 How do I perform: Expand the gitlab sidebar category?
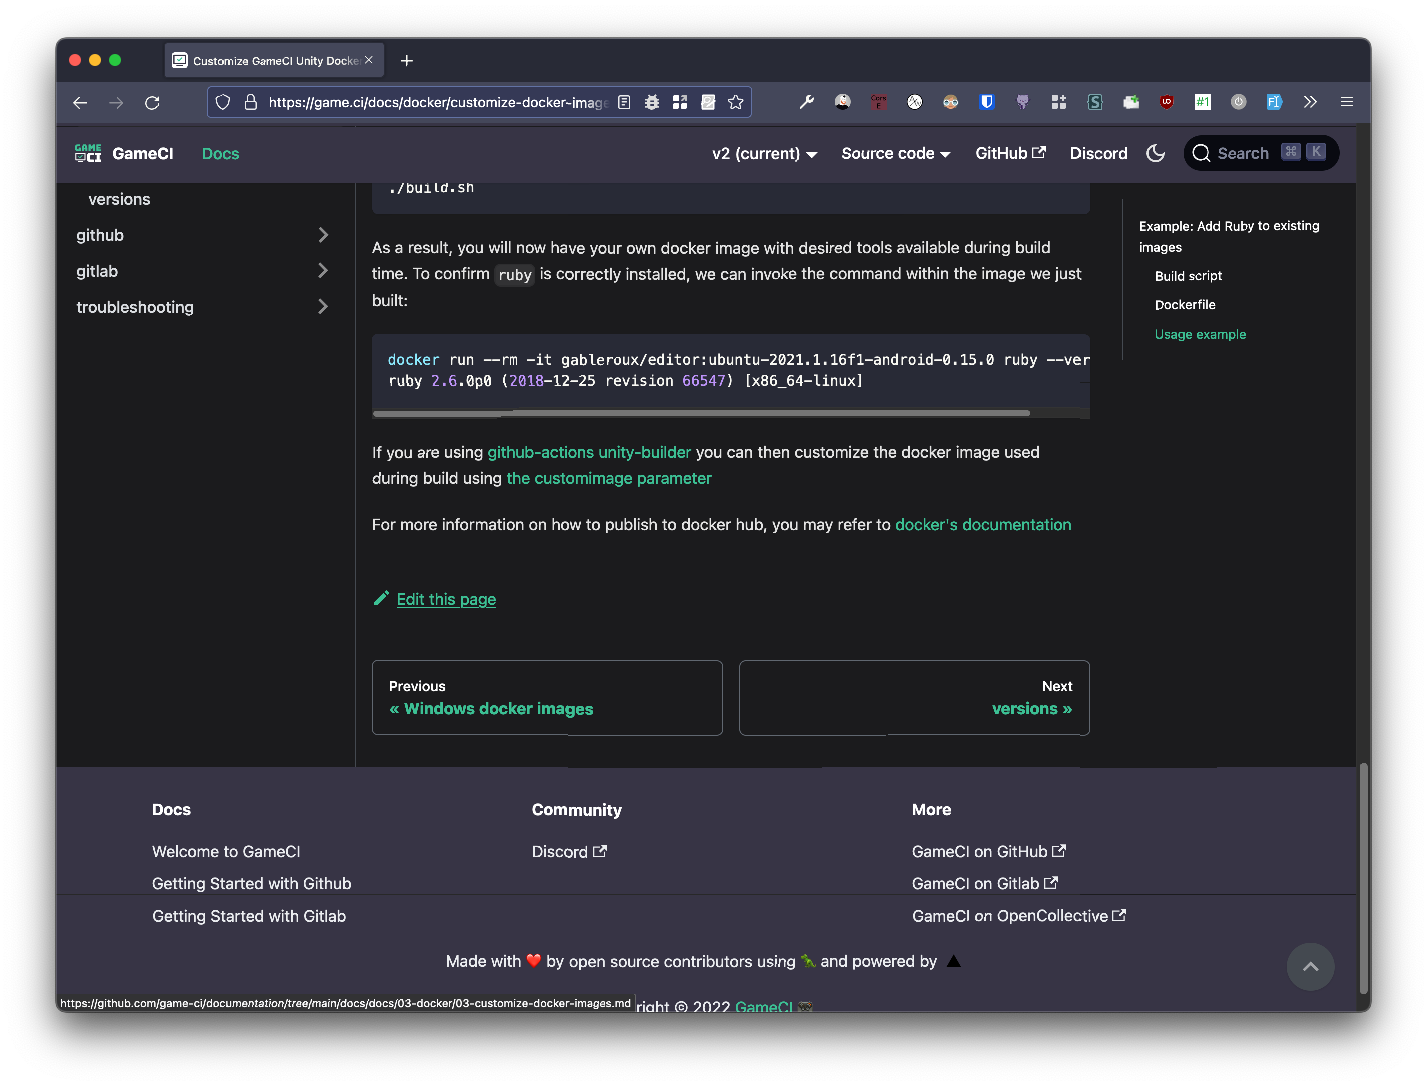(x=203, y=271)
